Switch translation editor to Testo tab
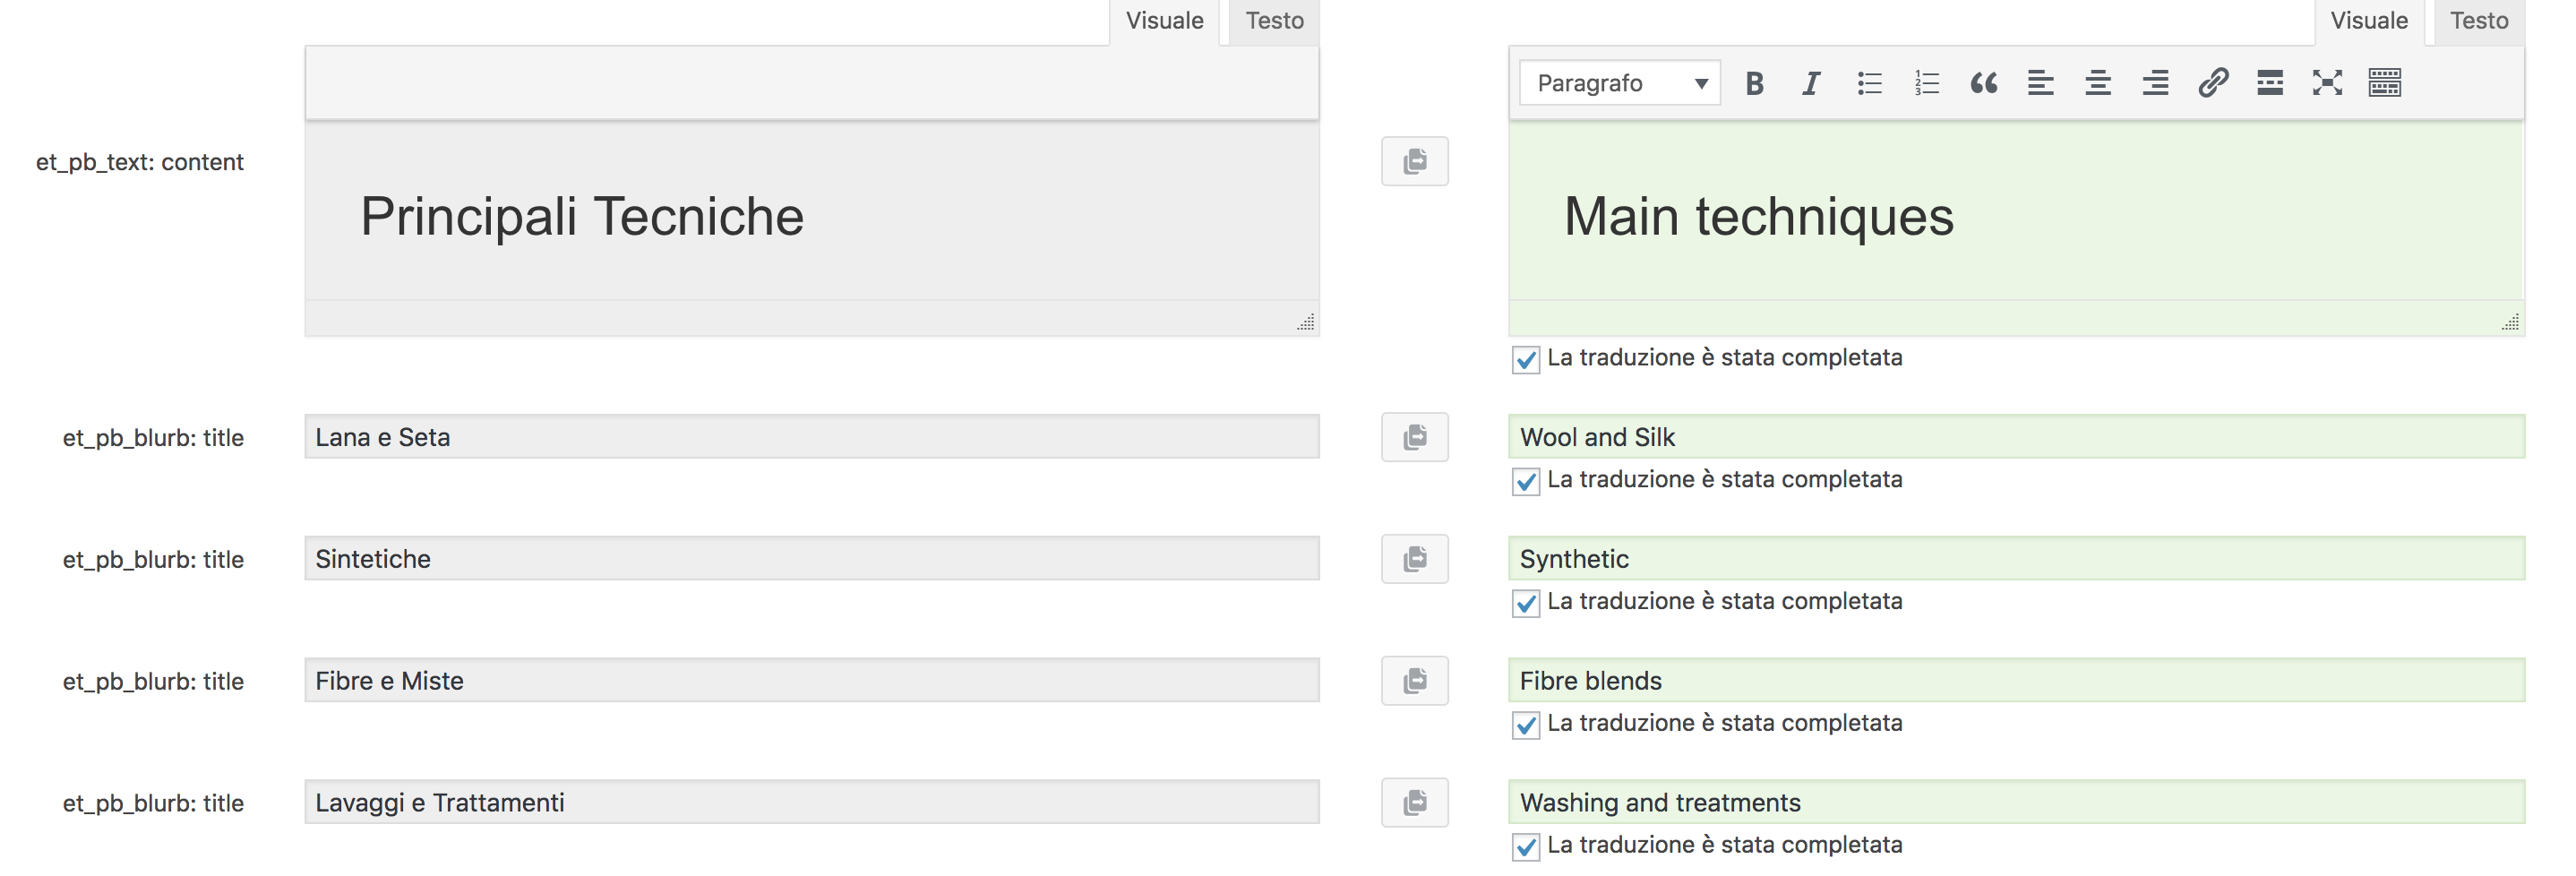 (x=2478, y=21)
